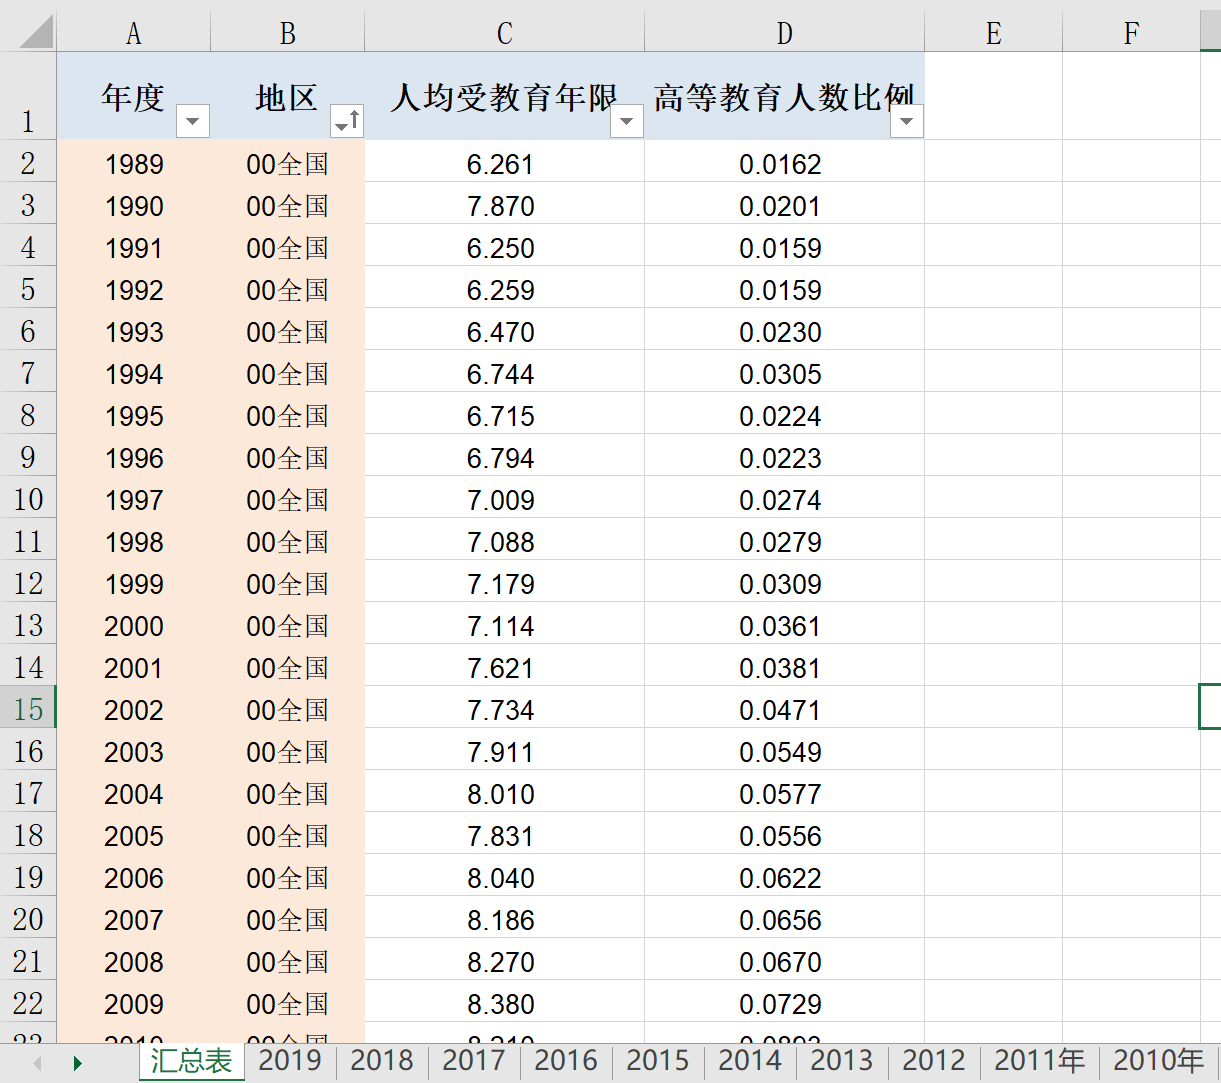The height and width of the screenshot is (1083, 1221).
Task: Switch to the 2019 sheet tab
Action: 290,1060
